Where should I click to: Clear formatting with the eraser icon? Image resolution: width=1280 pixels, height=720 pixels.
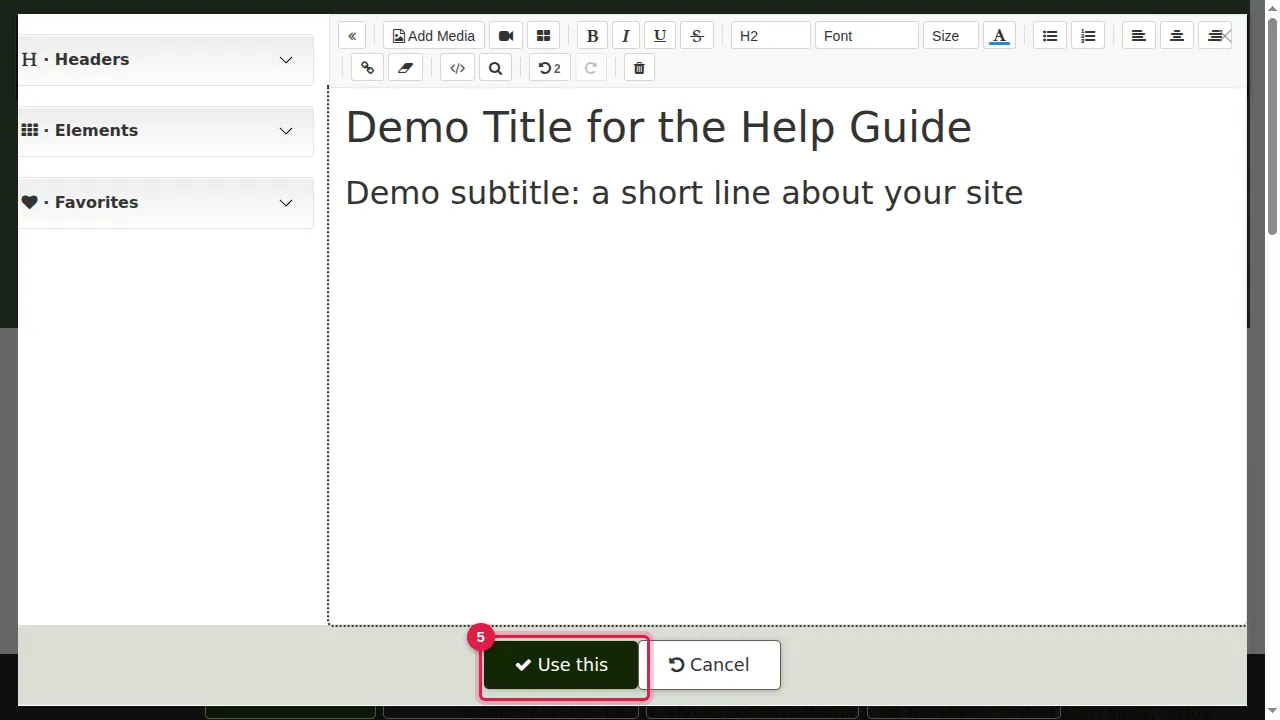point(406,68)
